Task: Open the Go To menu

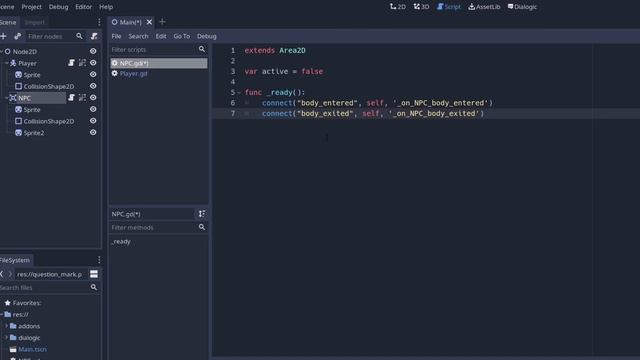Action: [x=182, y=36]
